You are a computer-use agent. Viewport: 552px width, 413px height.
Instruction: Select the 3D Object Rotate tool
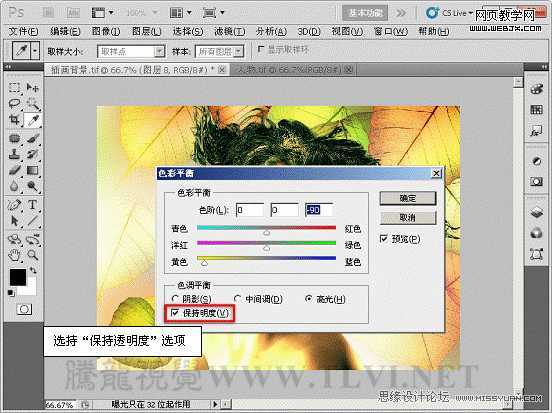tap(14, 239)
